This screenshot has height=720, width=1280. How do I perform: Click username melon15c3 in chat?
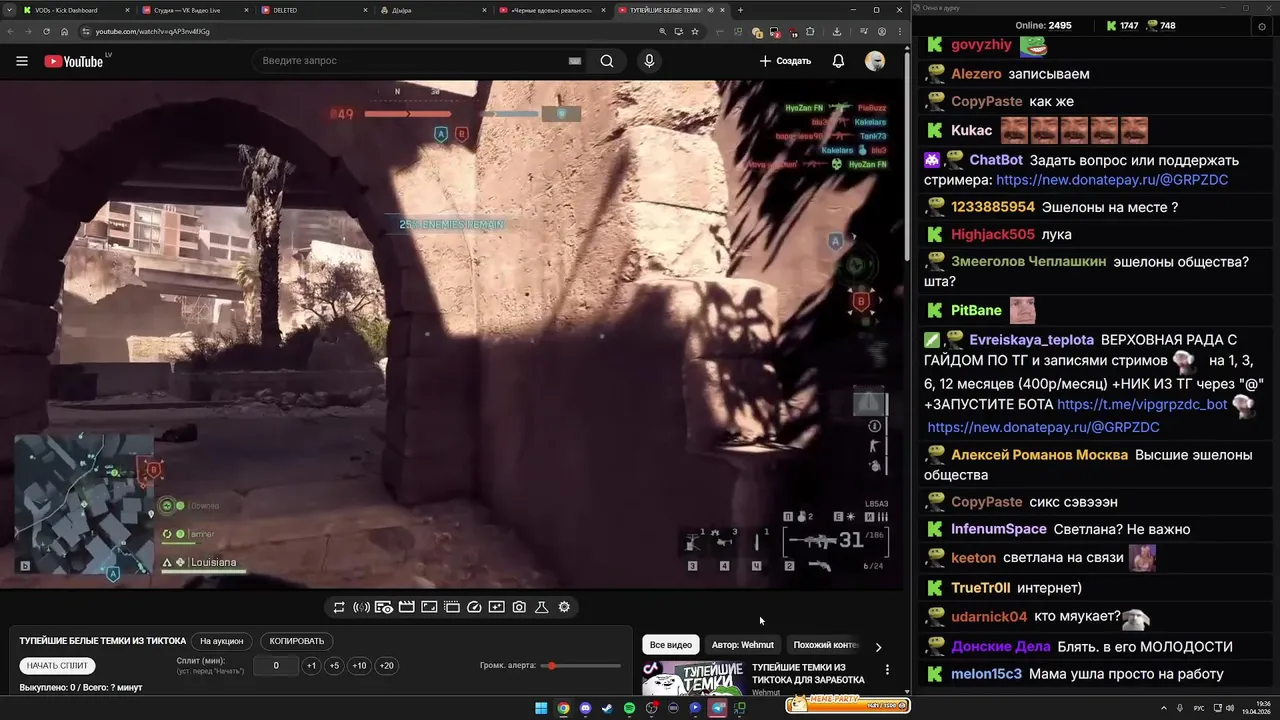(986, 675)
